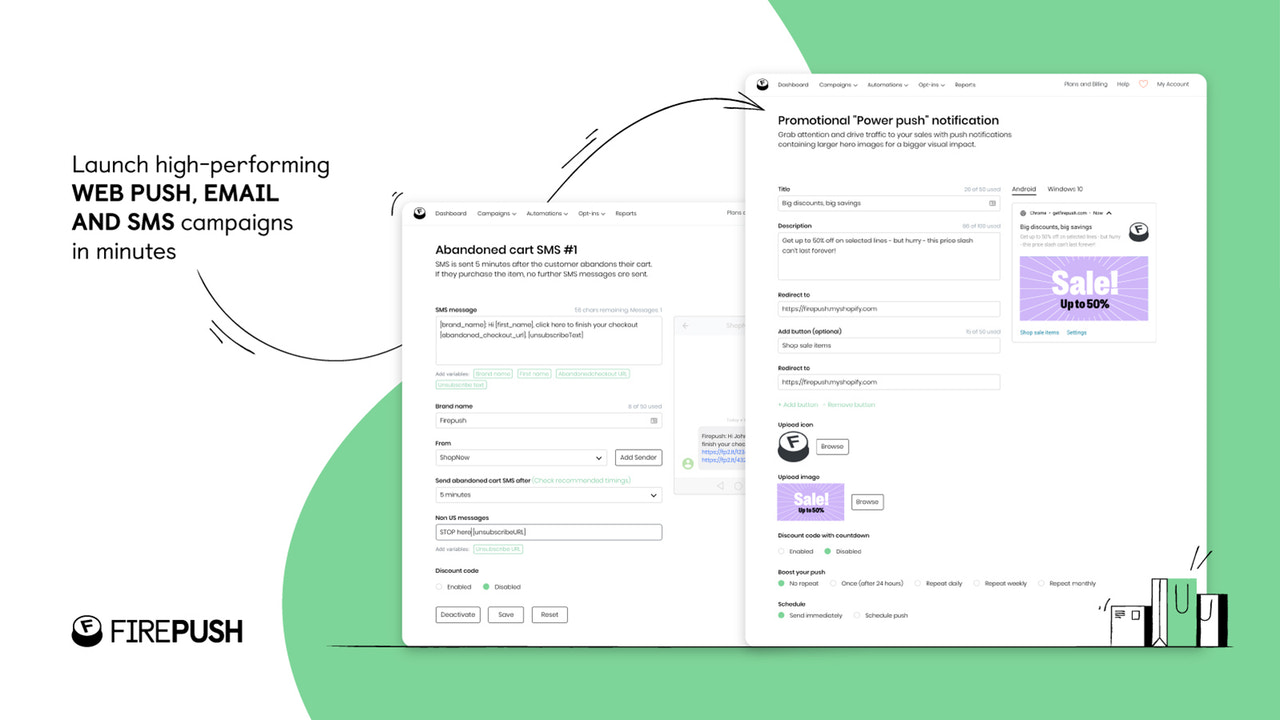Enable the Discount code for the SMS campaign
Screen dimensions: 1280x720
pos(439,587)
